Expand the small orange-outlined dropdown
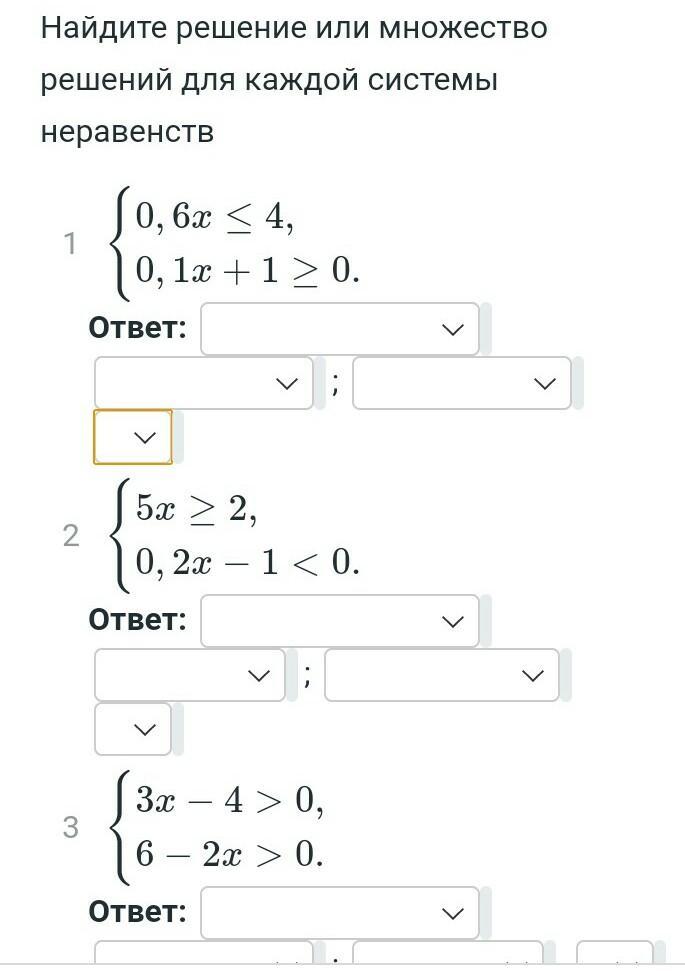 tap(133, 437)
